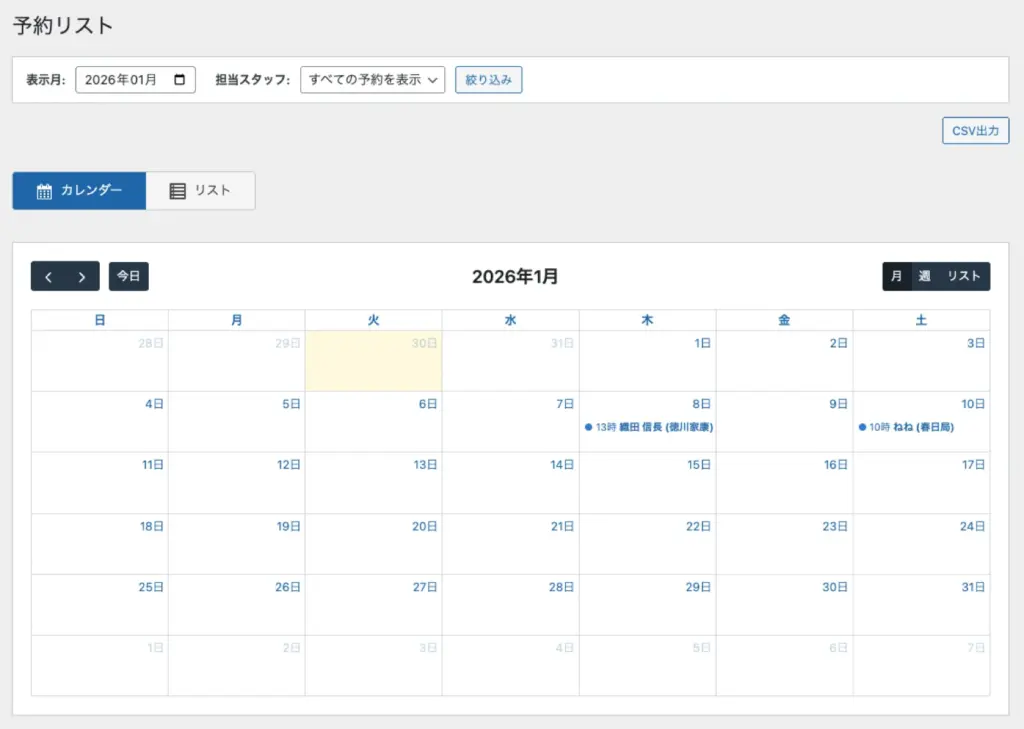Expand the 担当スタッフ dropdown
The width and height of the screenshot is (1024, 729).
(372, 80)
